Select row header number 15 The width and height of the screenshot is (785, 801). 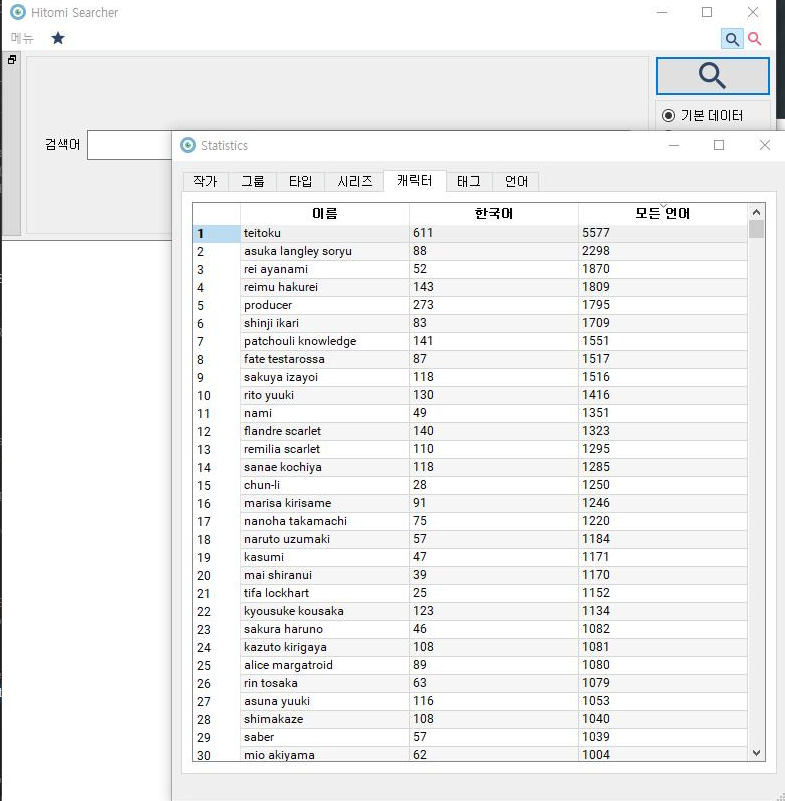[217, 485]
